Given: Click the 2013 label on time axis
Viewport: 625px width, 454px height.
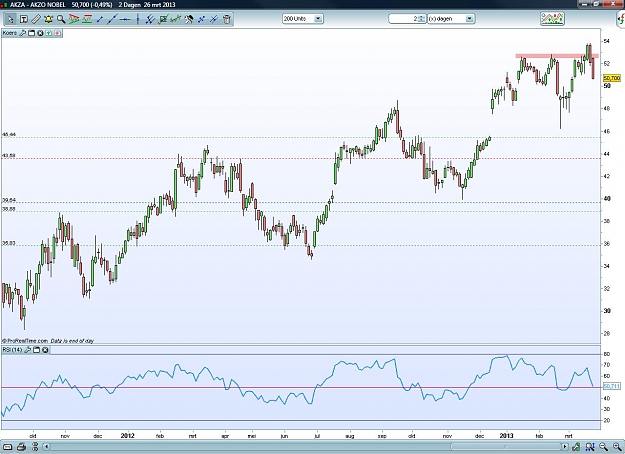Looking at the screenshot, I should [506, 436].
